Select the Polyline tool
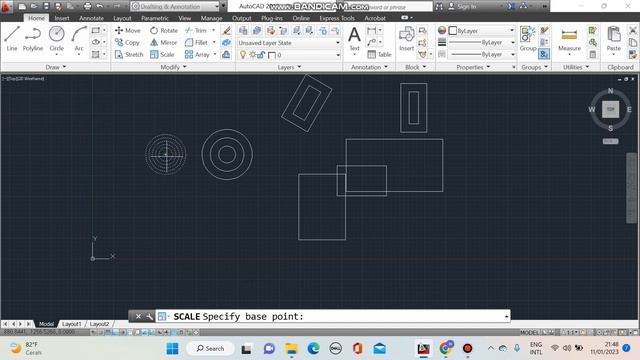The height and width of the screenshot is (360, 640). (x=33, y=38)
